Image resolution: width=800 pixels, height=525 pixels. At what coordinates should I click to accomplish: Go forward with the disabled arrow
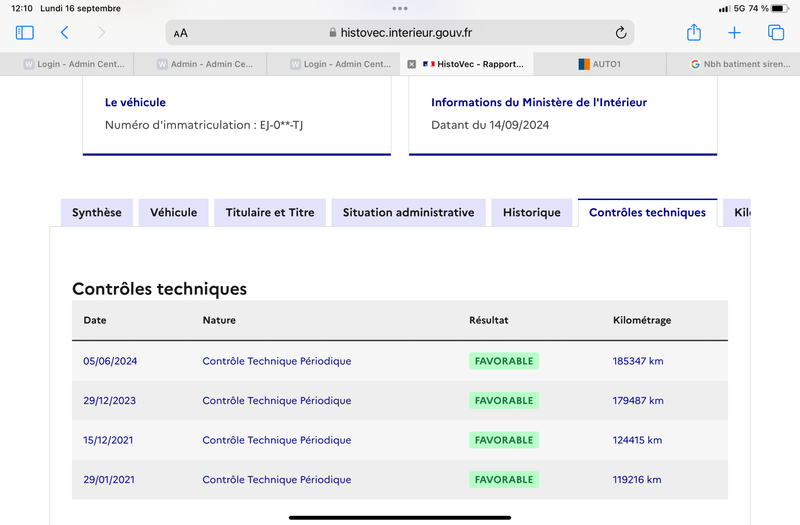click(x=101, y=33)
